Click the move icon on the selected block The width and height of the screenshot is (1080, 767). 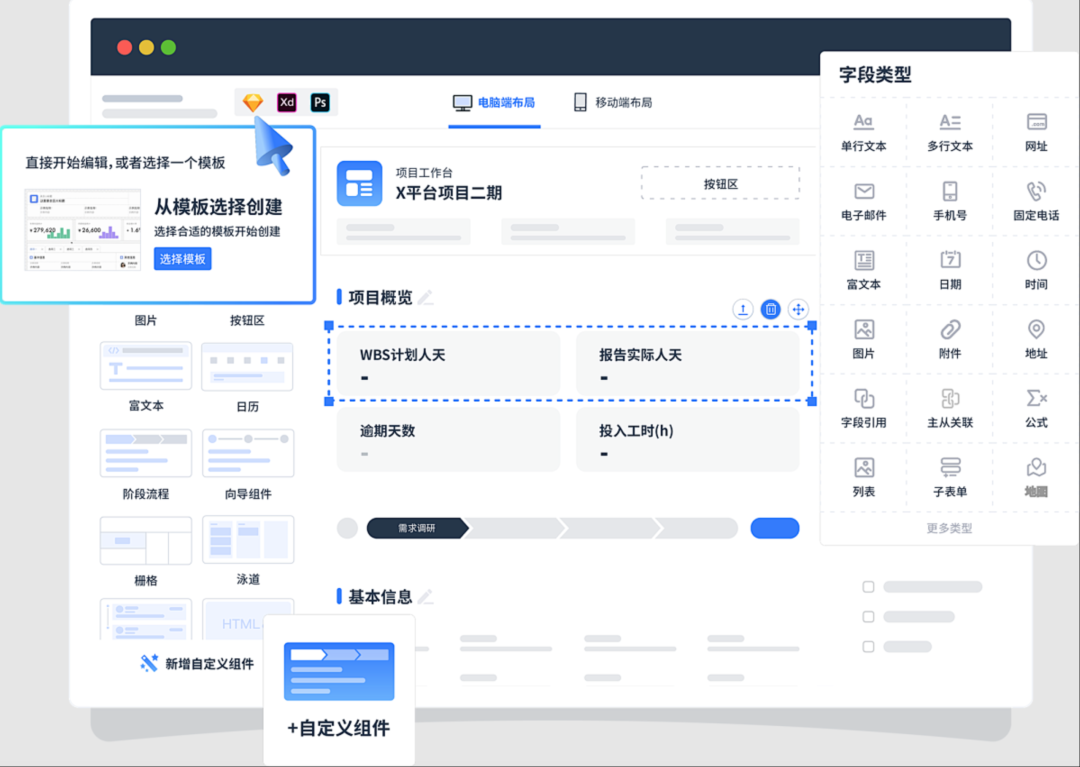point(798,309)
